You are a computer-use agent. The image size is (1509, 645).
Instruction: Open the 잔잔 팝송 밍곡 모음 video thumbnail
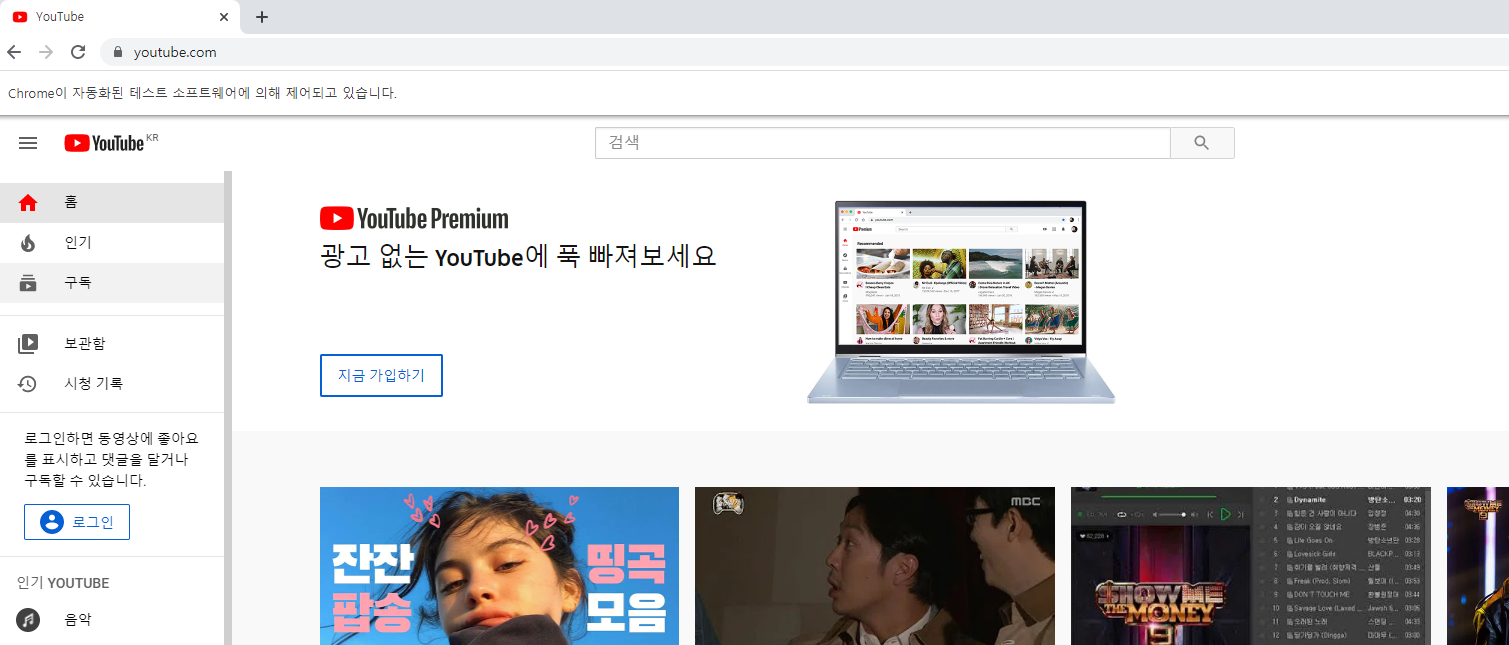[x=499, y=566]
